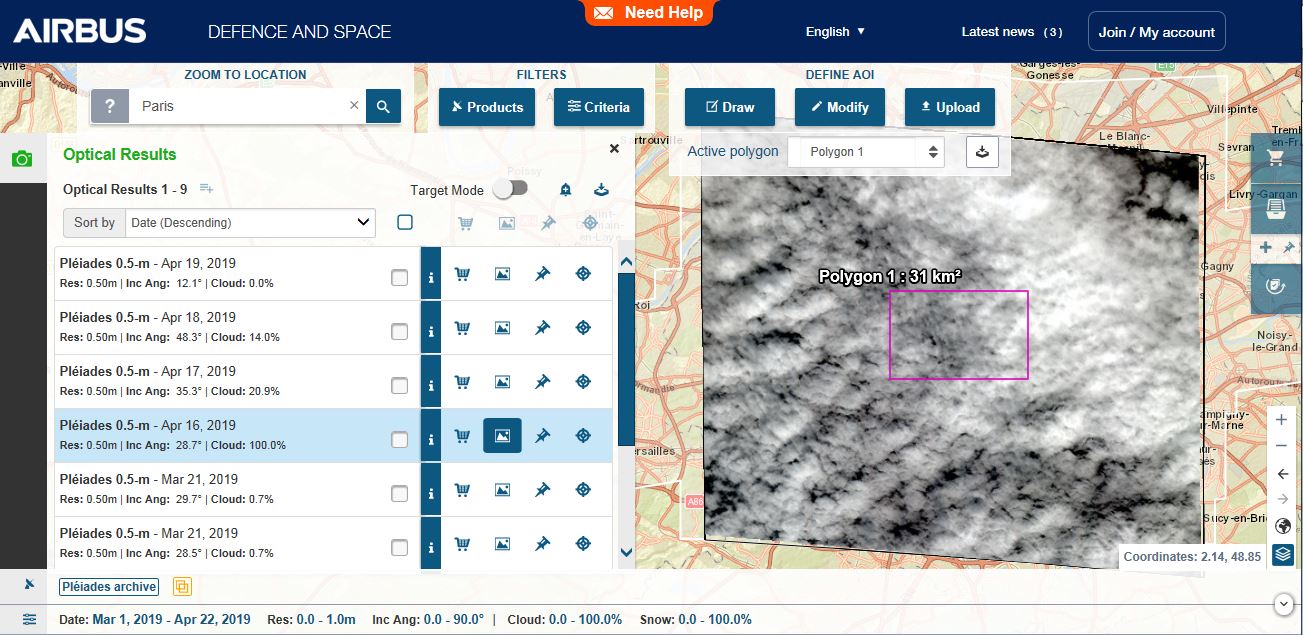Image resolution: width=1303 pixels, height=635 pixels.
Task: Open the Active polygon selector showing Polygon 1
Action: click(x=866, y=152)
